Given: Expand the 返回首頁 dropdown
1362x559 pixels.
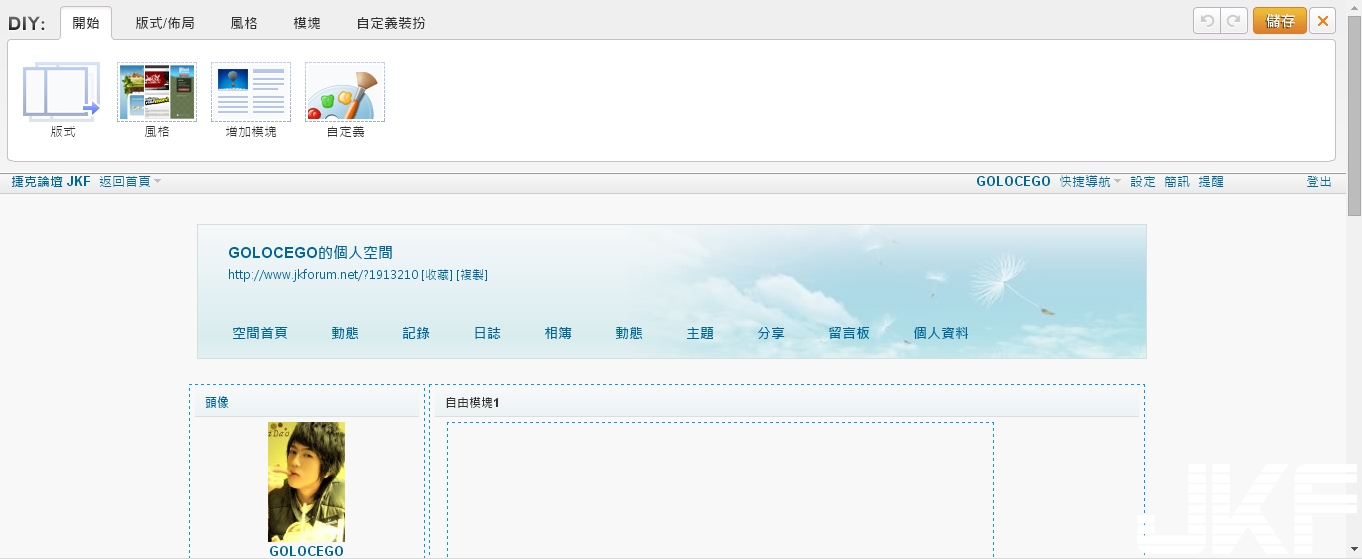Looking at the screenshot, I should coord(130,182).
